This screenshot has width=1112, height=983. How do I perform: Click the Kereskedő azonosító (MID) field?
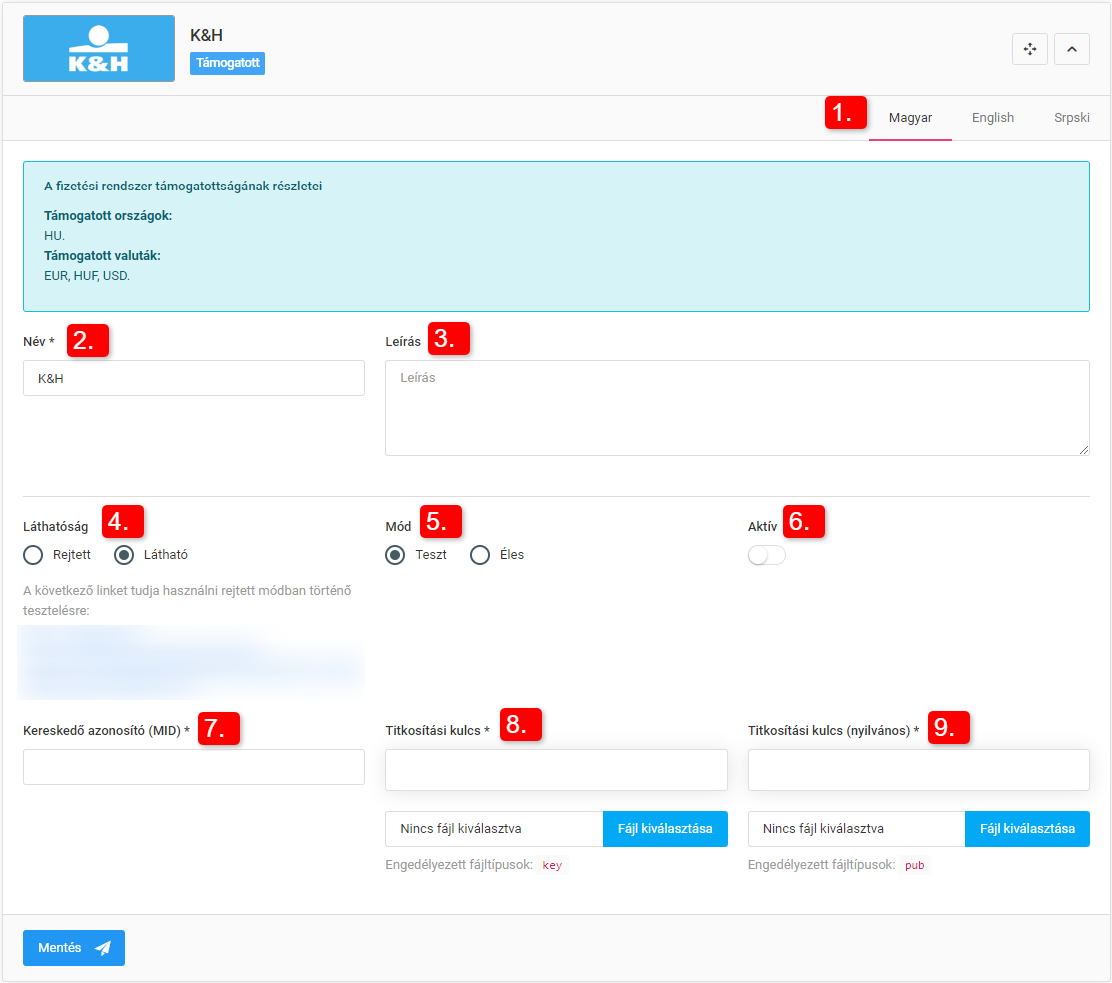point(194,767)
